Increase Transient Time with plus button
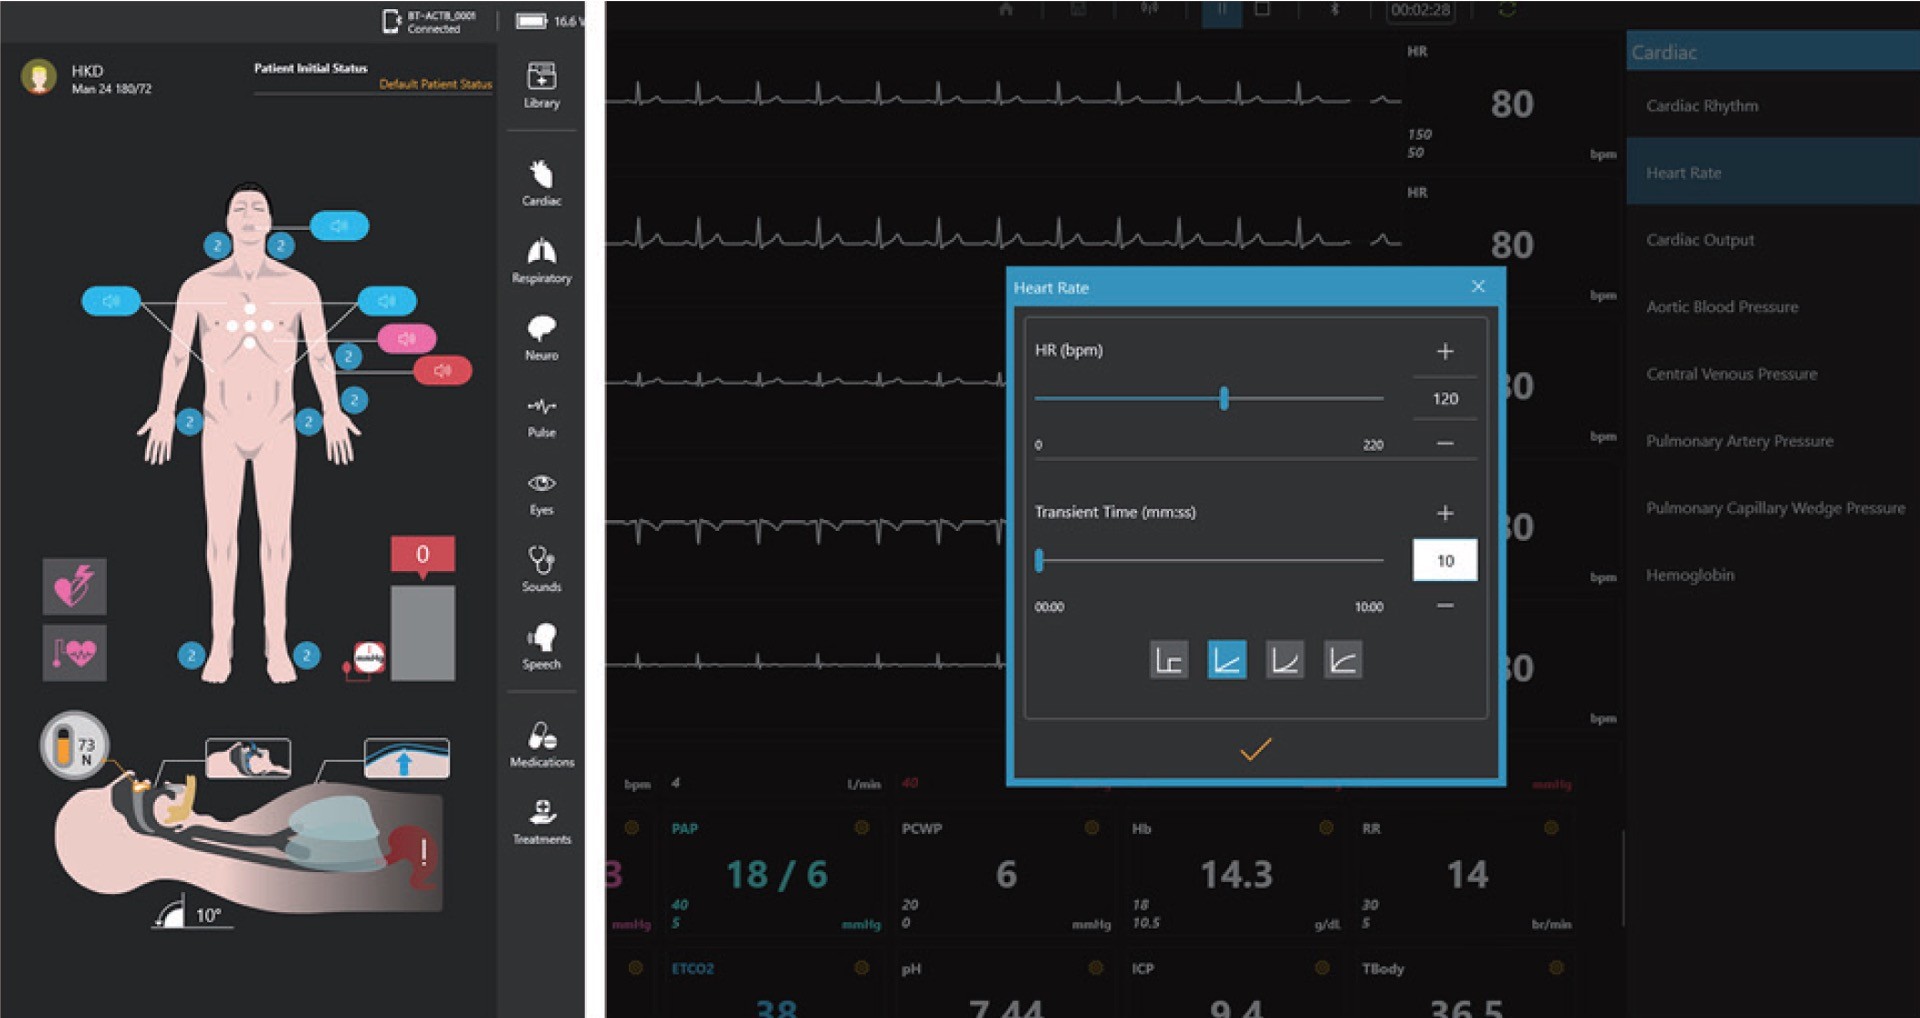Screen dimensions: 1920x1018 (x=1445, y=513)
